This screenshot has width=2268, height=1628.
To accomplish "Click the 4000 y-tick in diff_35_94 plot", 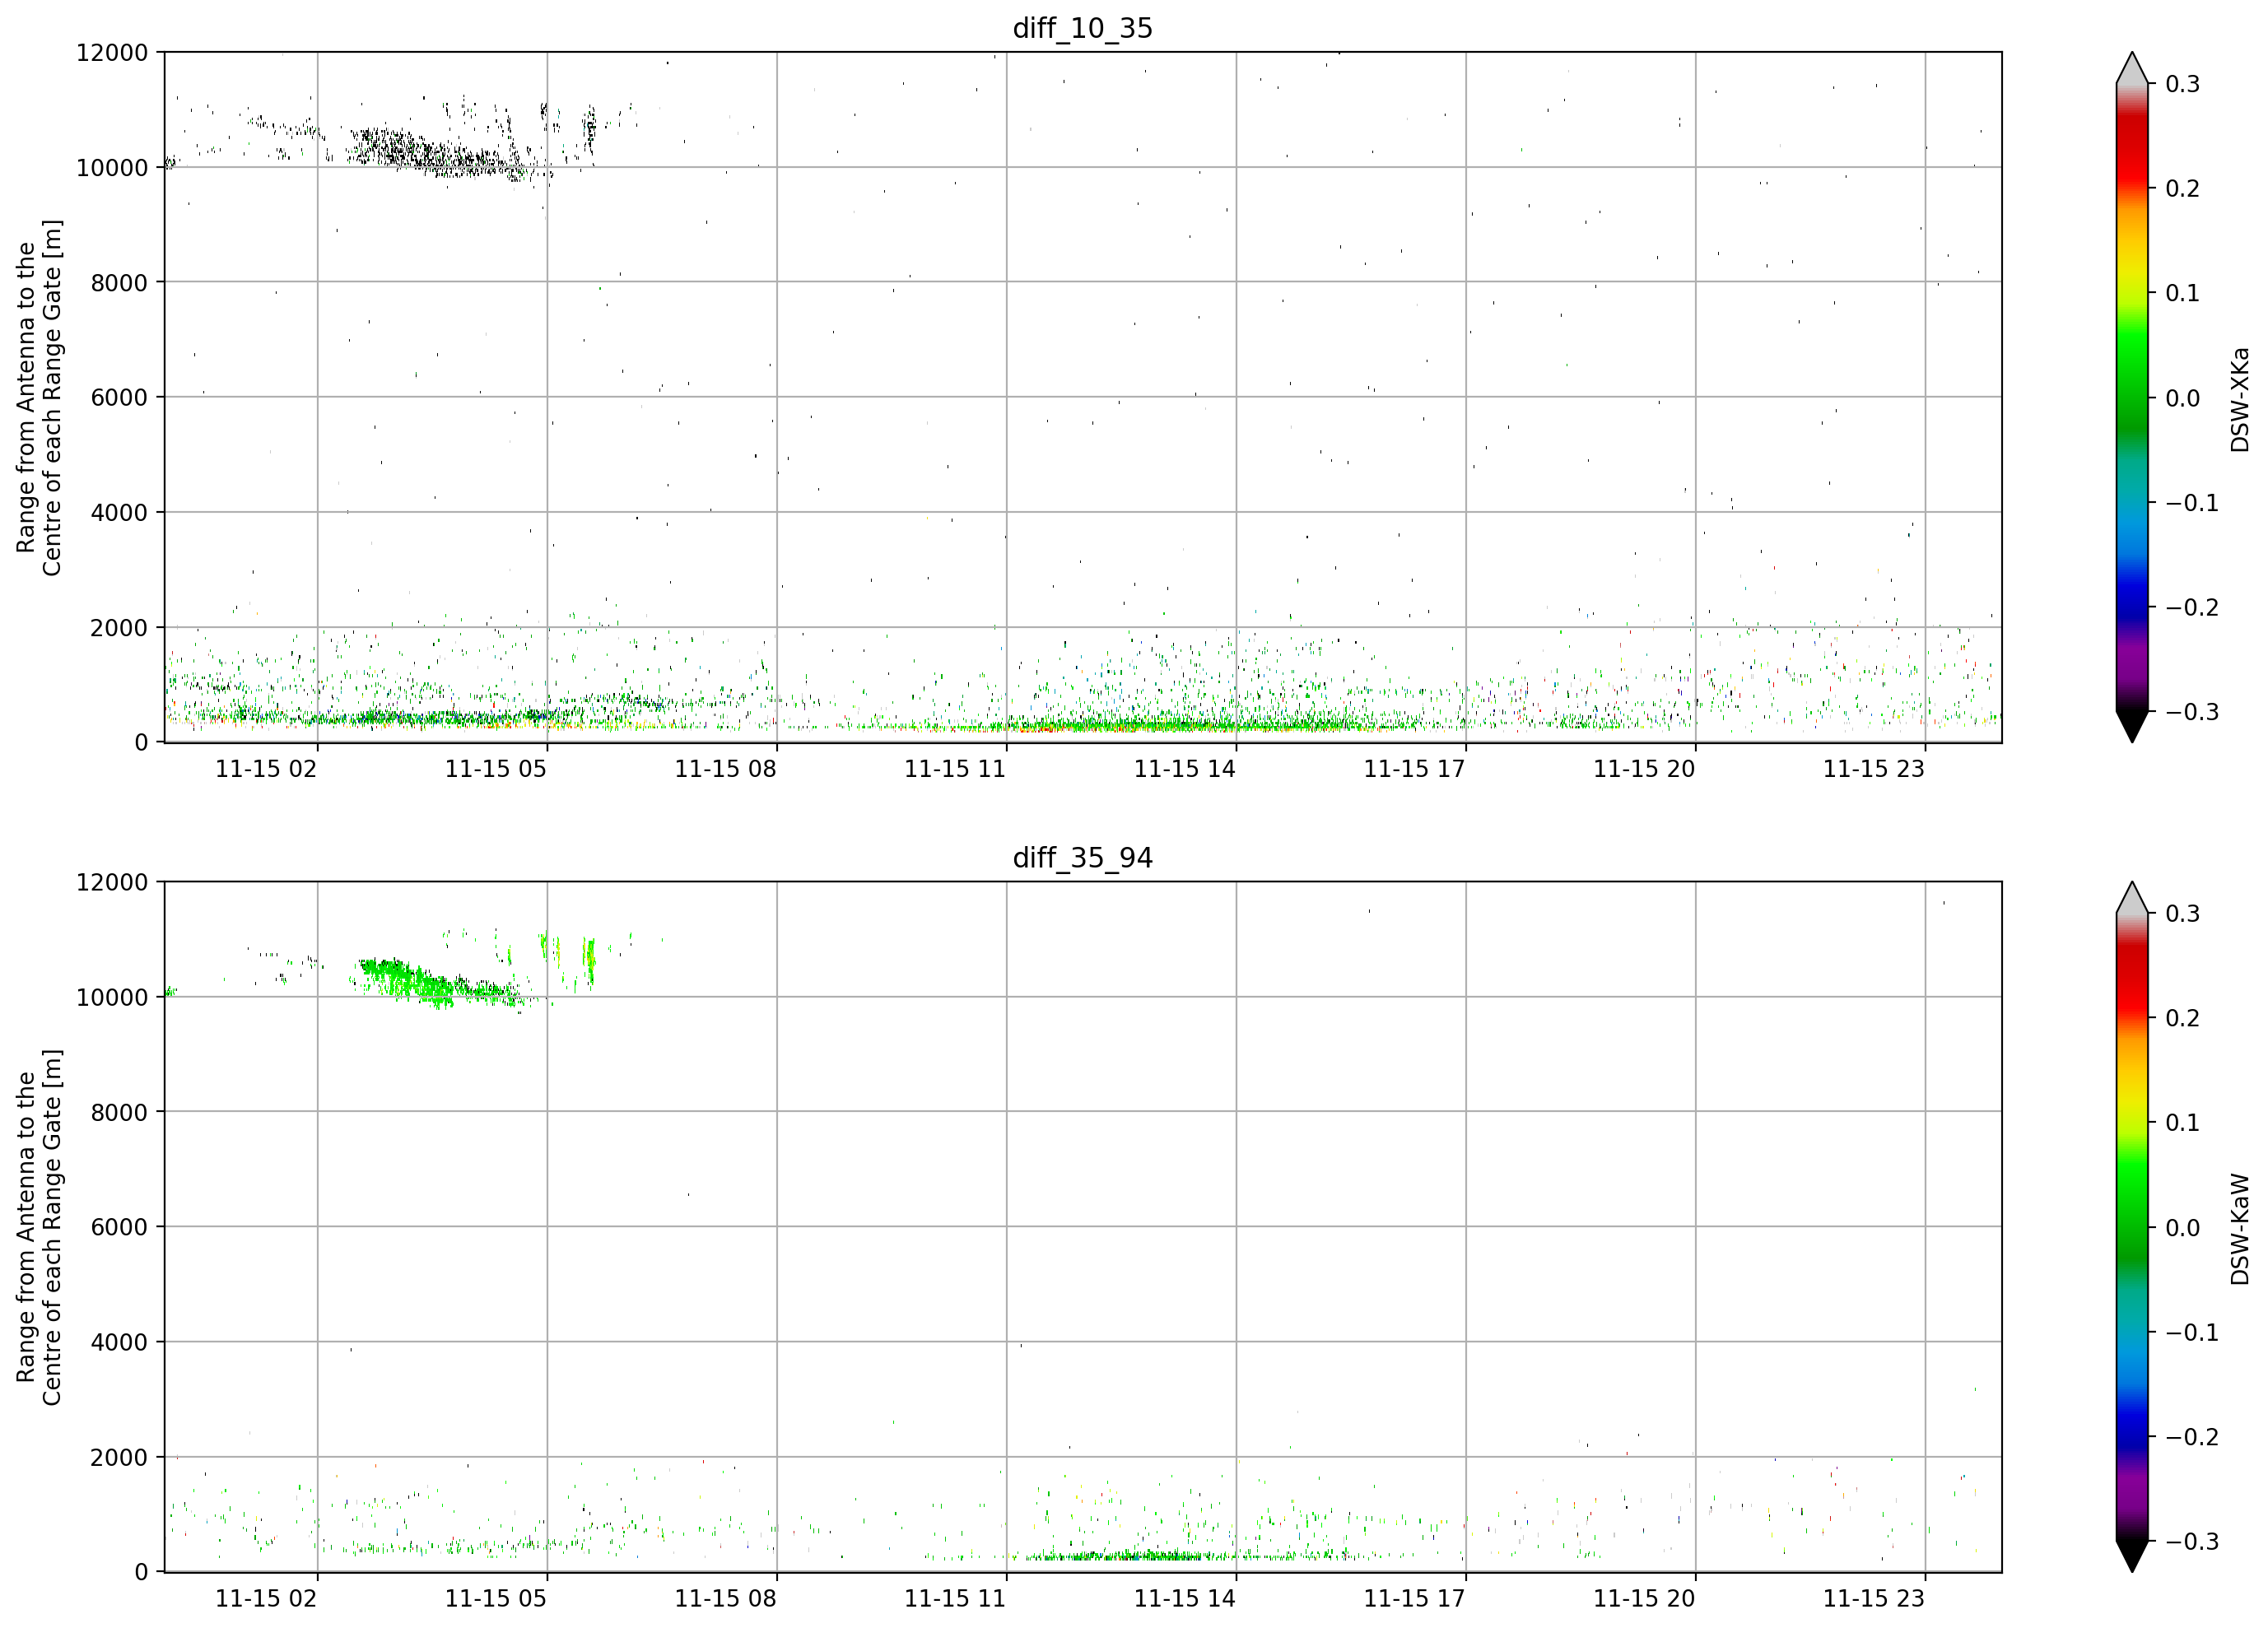I will 119,1343.
